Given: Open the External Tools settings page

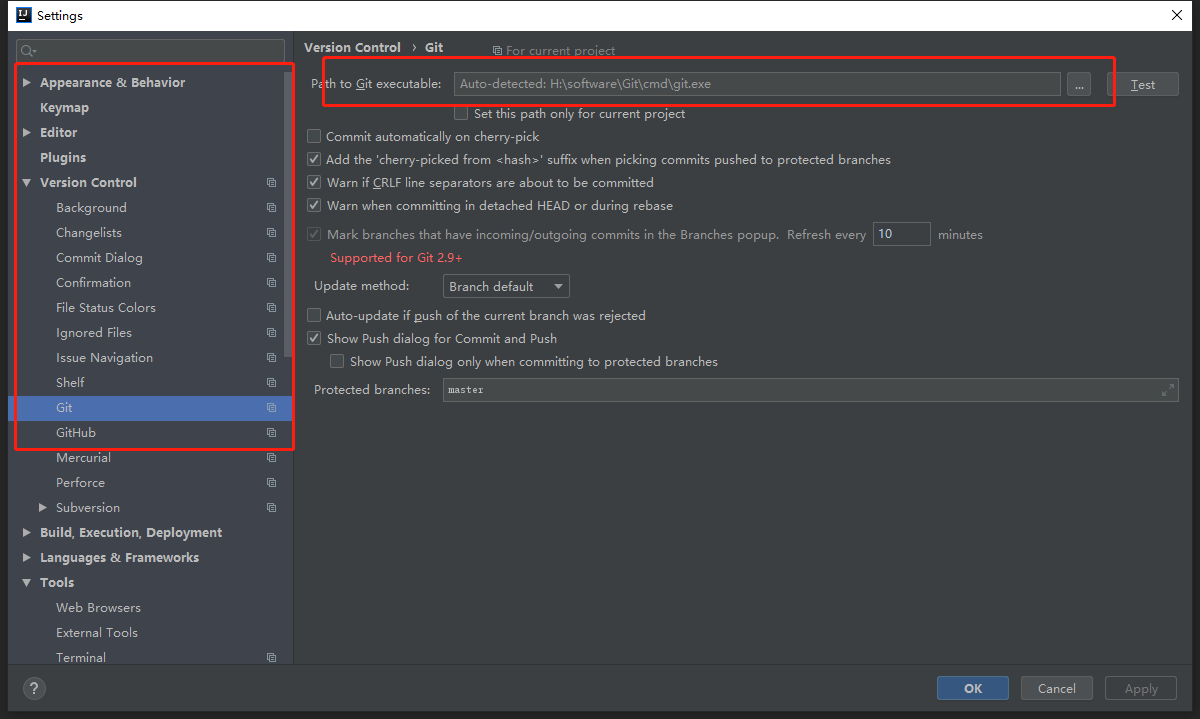Looking at the screenshot, I should 97,632.
